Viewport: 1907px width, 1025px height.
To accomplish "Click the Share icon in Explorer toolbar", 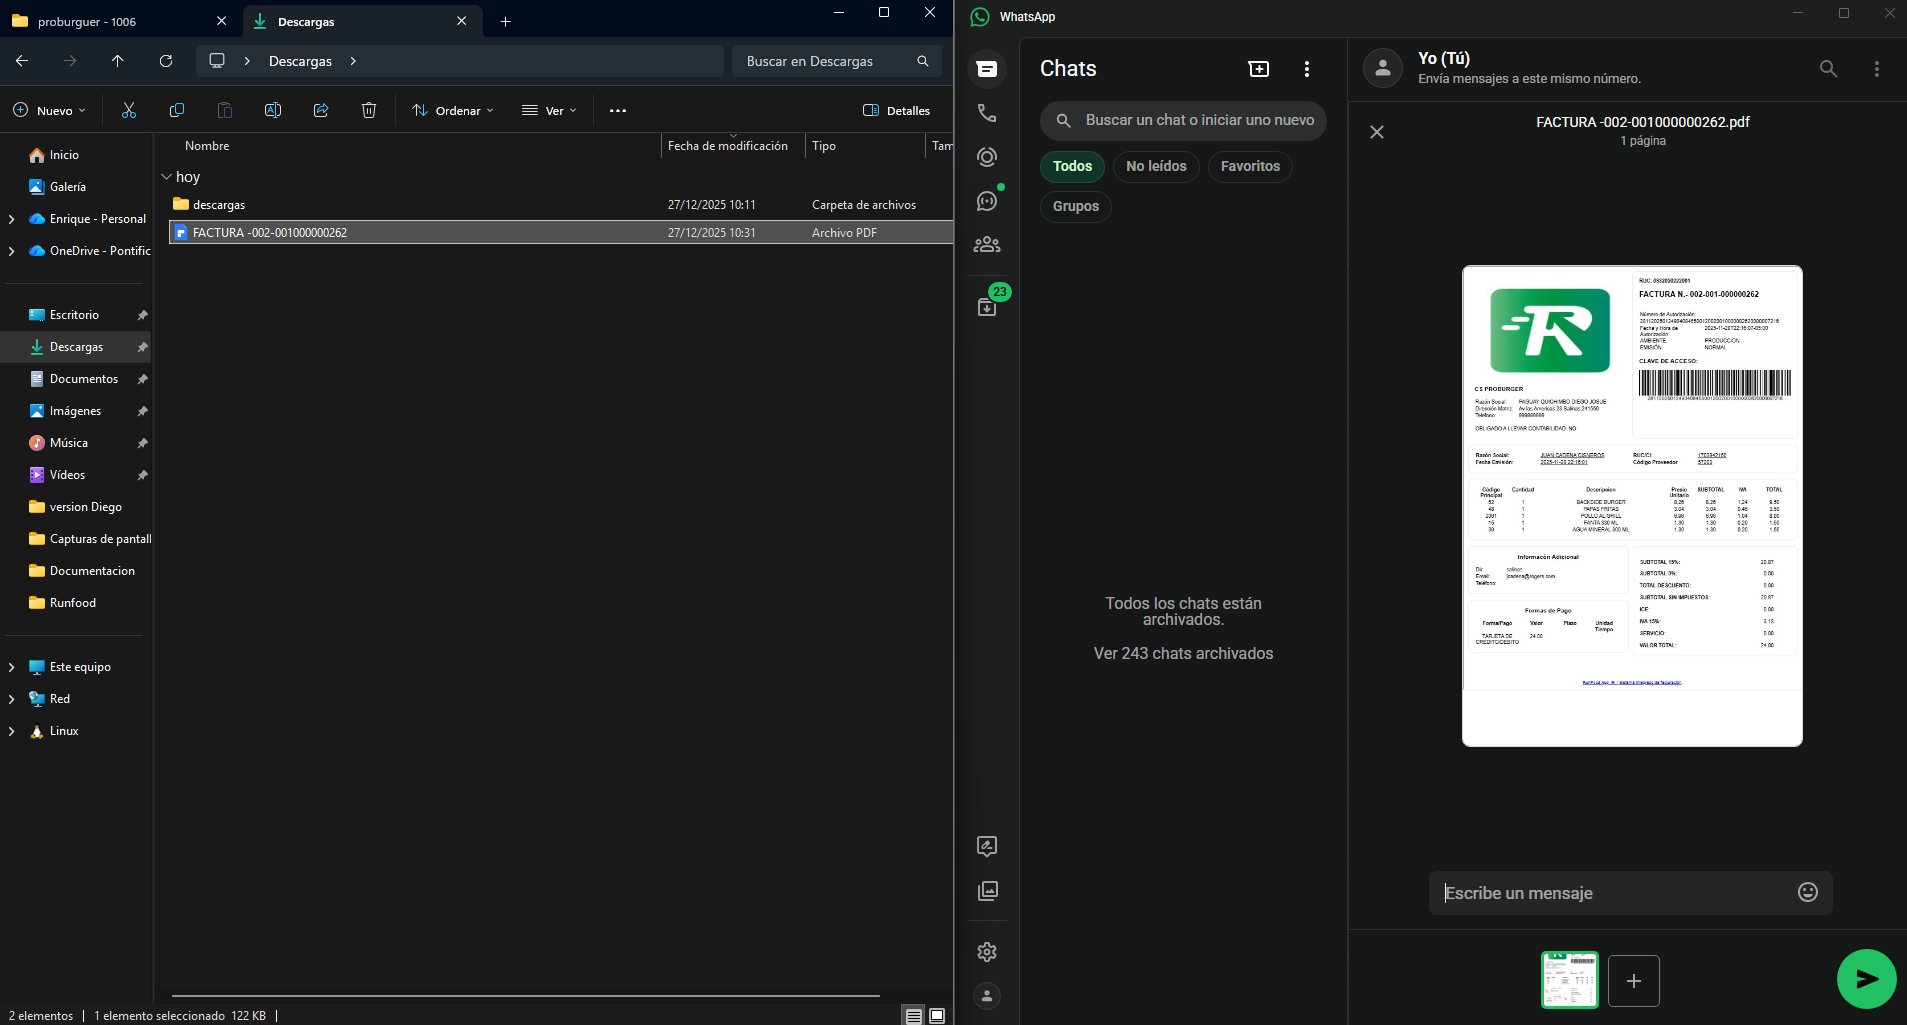I will (x=321, y=110).
